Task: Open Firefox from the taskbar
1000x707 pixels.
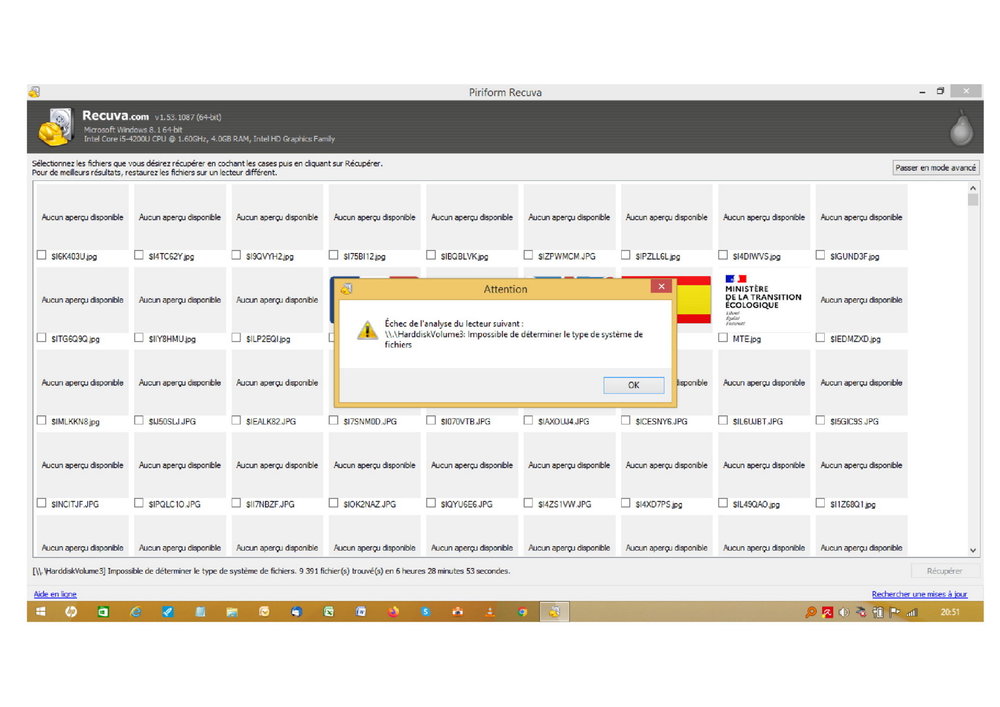Action: pyautogui.click(x=392, y=612)
